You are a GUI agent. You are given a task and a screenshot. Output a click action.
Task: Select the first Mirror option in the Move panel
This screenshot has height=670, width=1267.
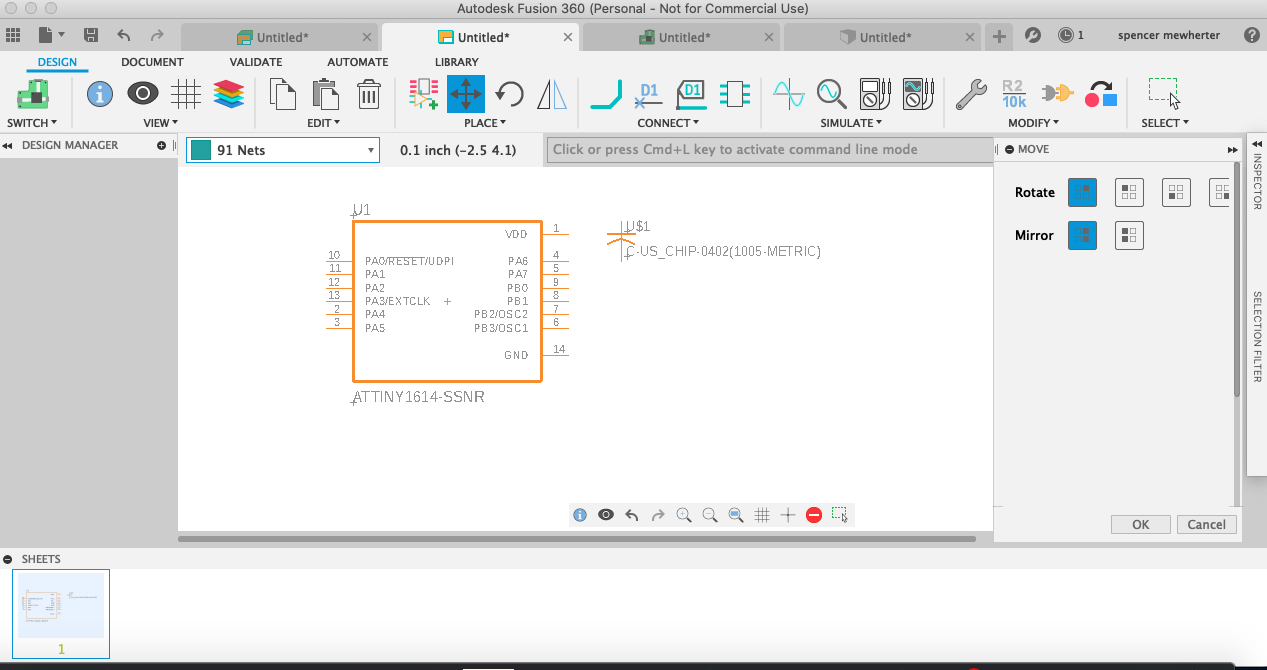tap(1083, 235)
